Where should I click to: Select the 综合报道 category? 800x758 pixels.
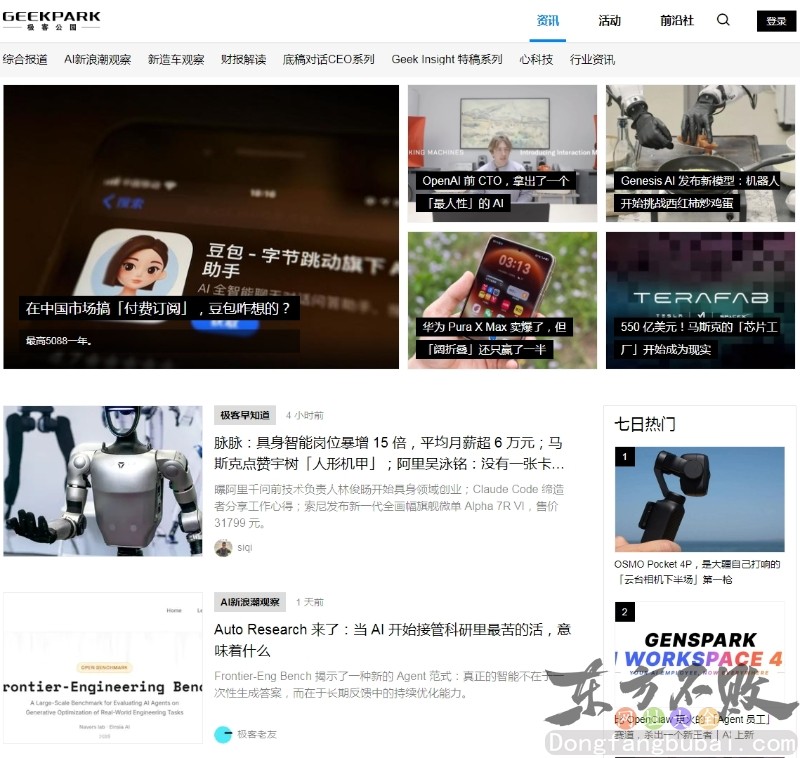25,59
